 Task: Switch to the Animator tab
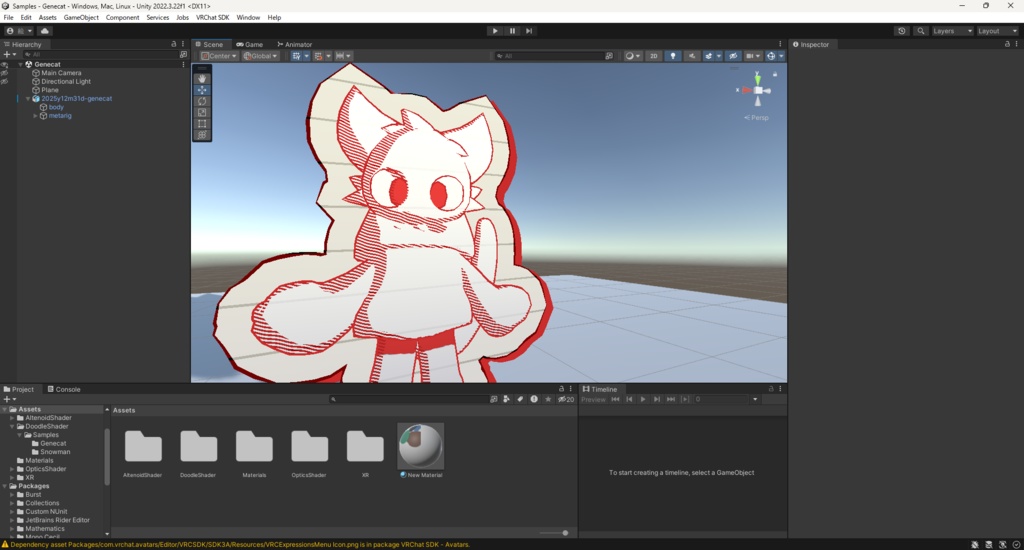295,44
